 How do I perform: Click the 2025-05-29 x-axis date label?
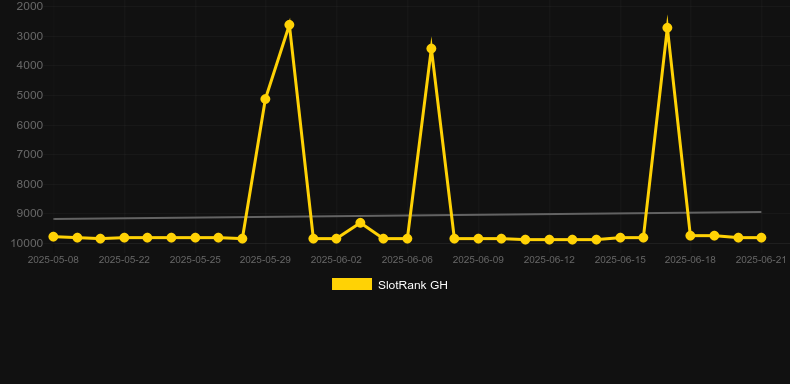click(x=265, y=260)
